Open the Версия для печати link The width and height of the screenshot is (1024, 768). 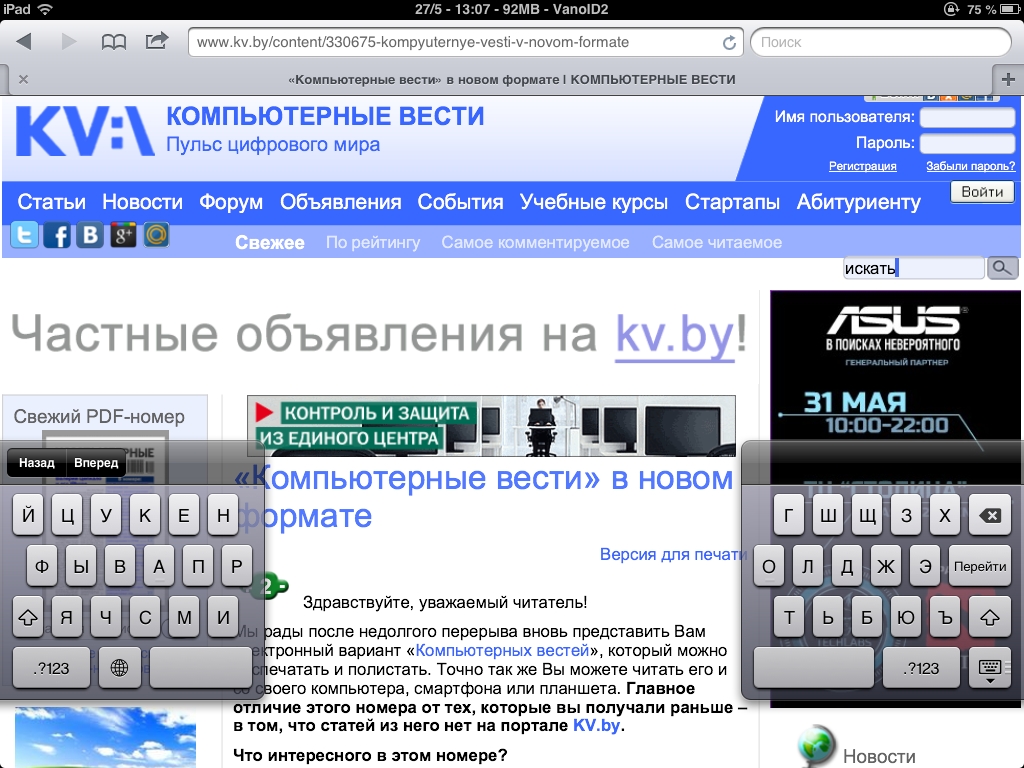[673, 554]
